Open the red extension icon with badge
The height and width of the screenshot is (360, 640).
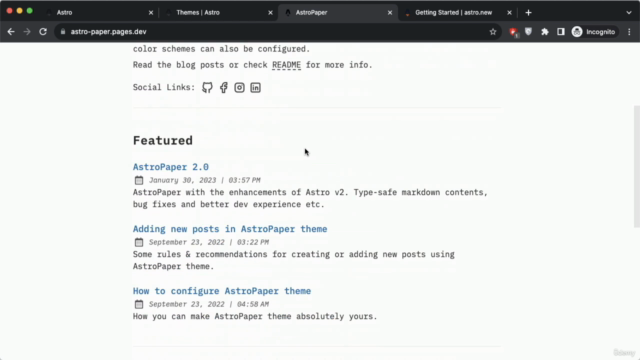tap(513, 32)
